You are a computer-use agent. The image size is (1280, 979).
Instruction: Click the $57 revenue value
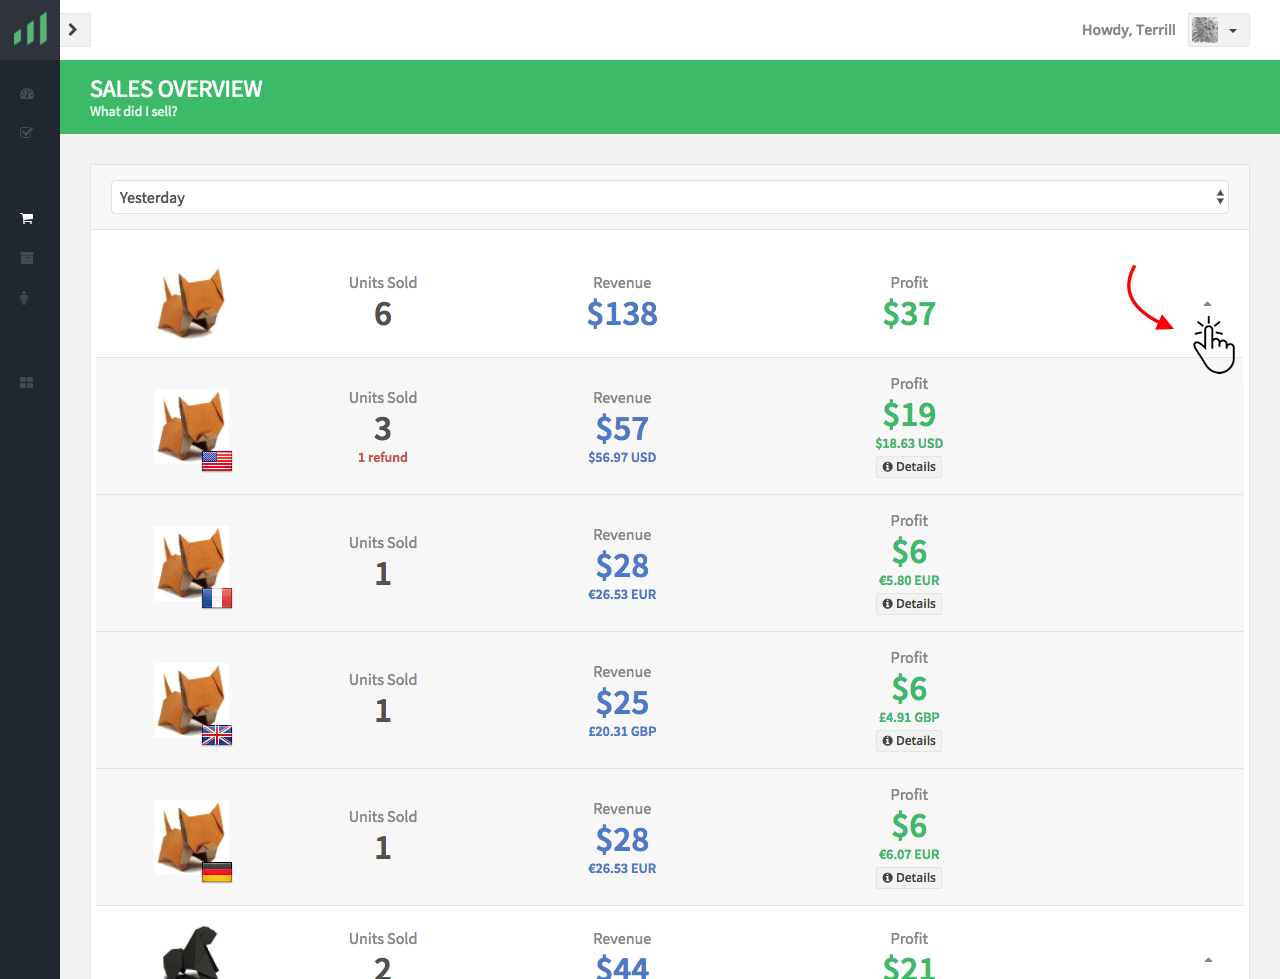click(622, 429)
